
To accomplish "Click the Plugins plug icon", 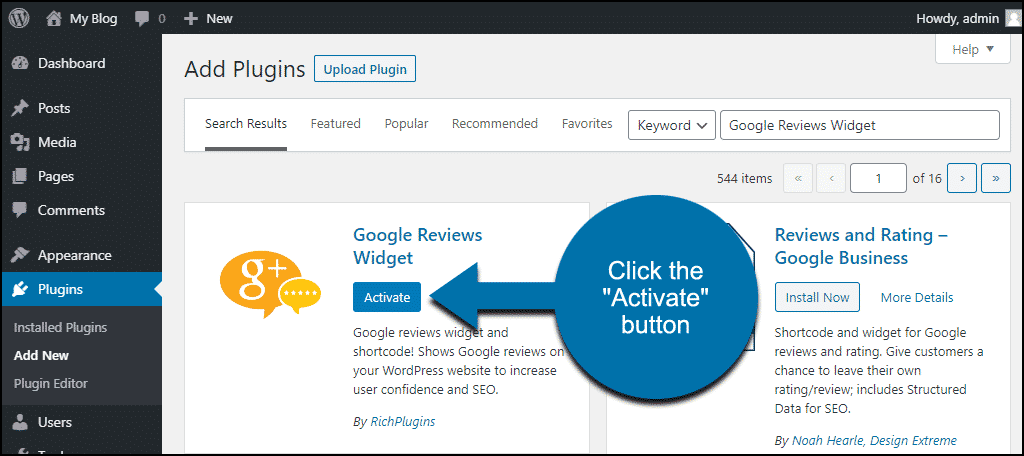I will coord(20,289).
